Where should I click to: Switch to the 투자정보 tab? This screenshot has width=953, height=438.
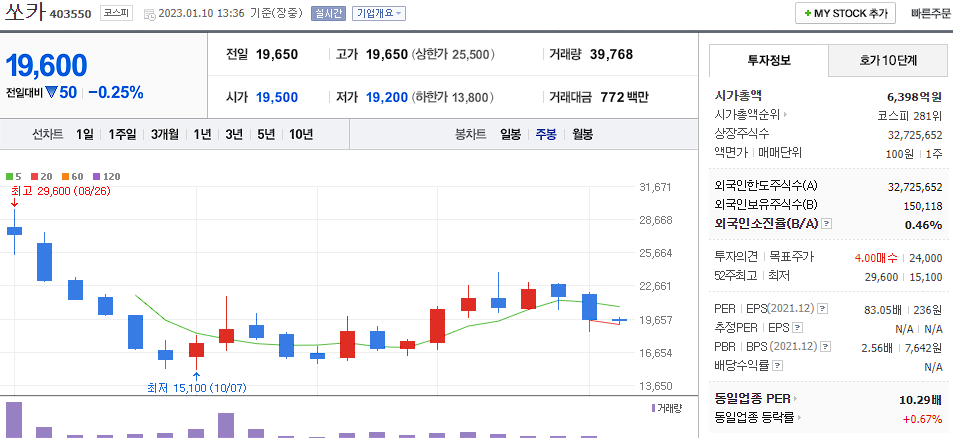coord(769,60)
